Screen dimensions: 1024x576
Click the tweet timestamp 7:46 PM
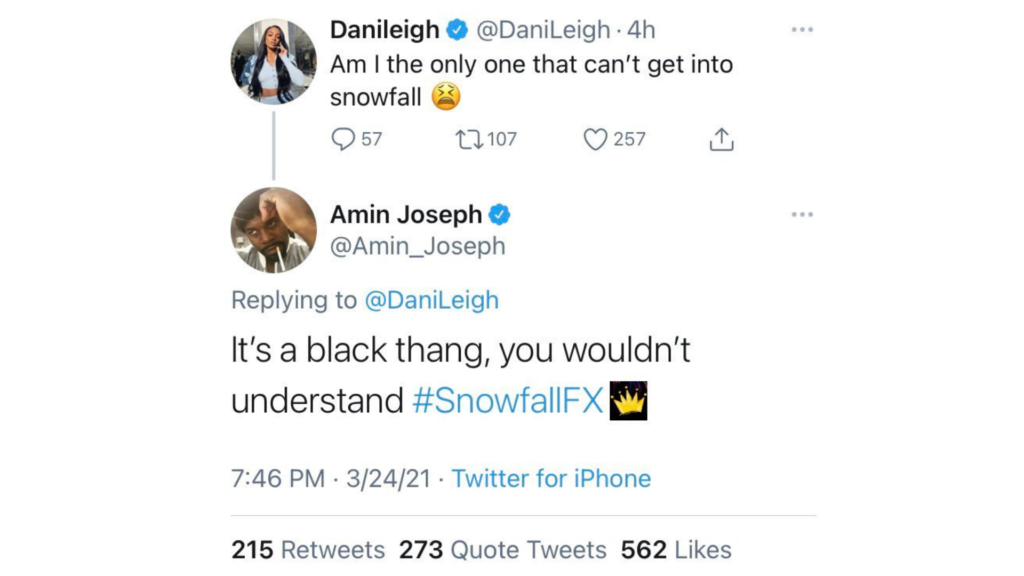278,479
